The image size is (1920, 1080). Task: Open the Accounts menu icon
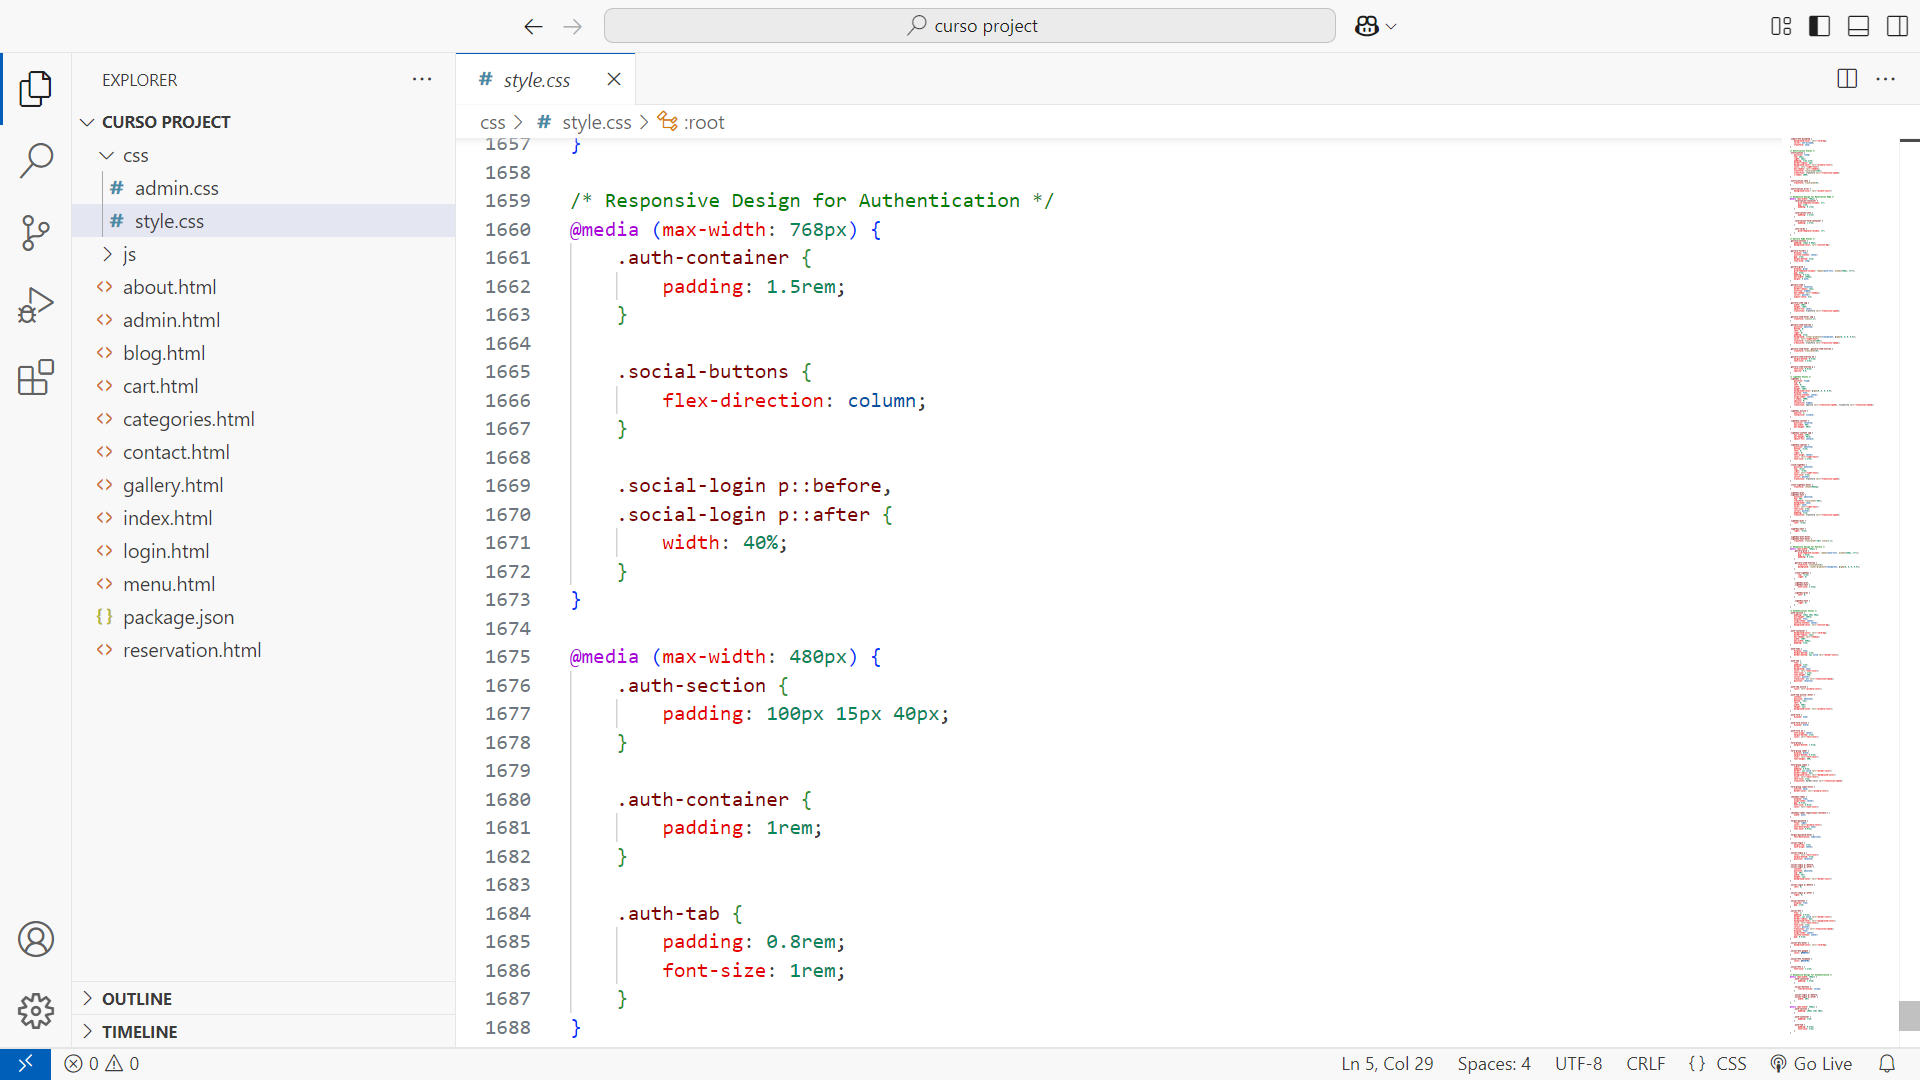[x=36, y=939]
